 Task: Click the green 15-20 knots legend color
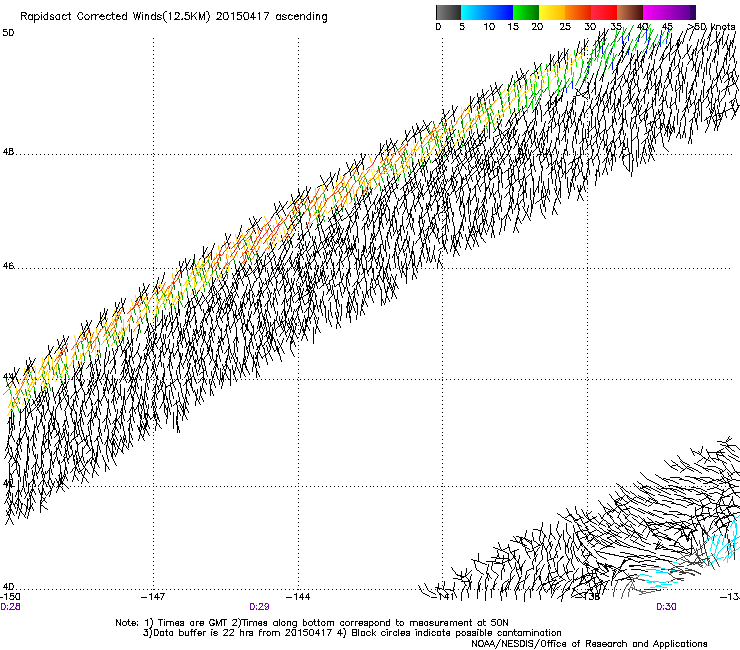click(526, 12)
